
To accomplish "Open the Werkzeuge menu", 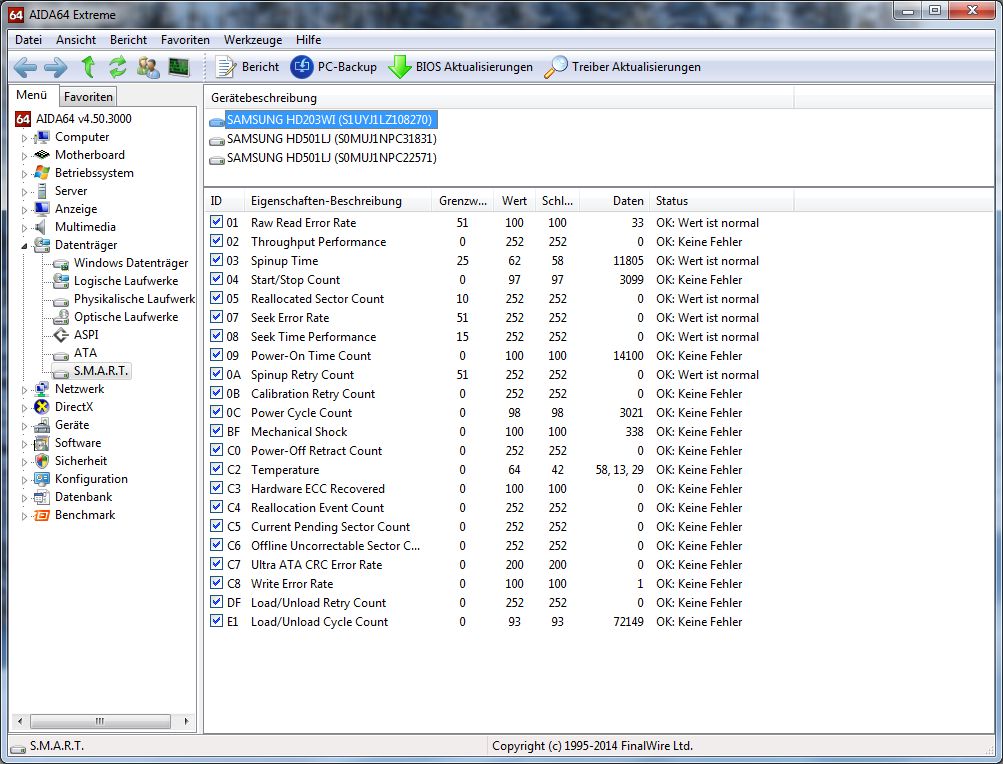I will [253, 40].
